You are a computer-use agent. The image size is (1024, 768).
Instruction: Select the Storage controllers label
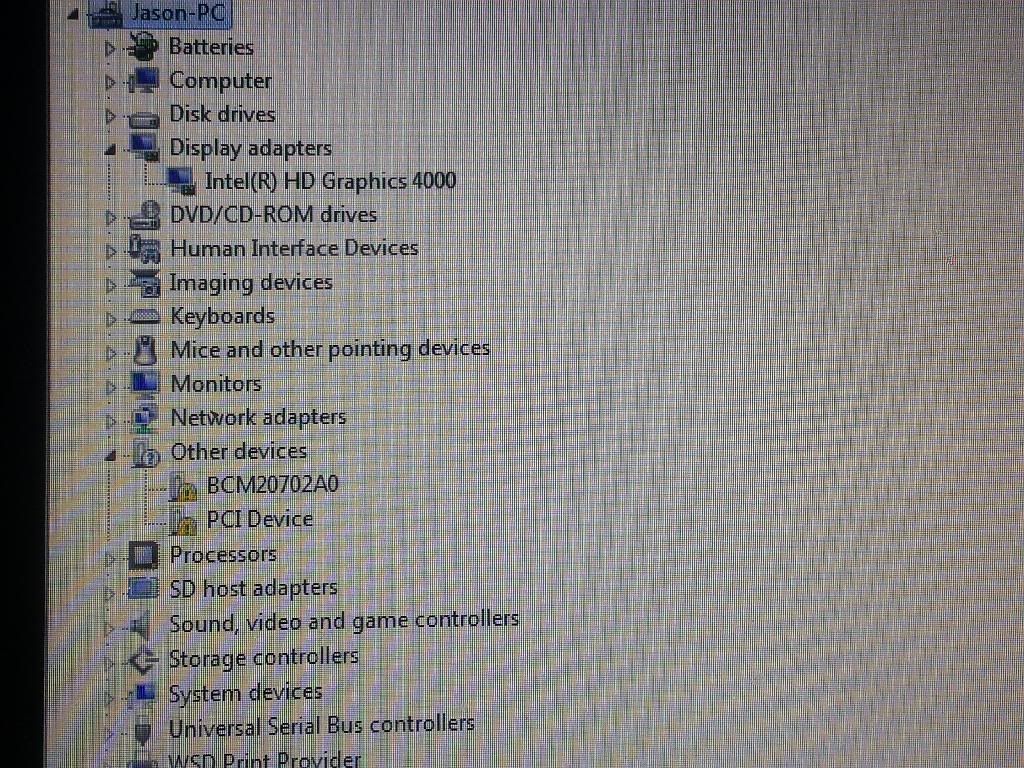pyautogui.click(x=264, y=658)
